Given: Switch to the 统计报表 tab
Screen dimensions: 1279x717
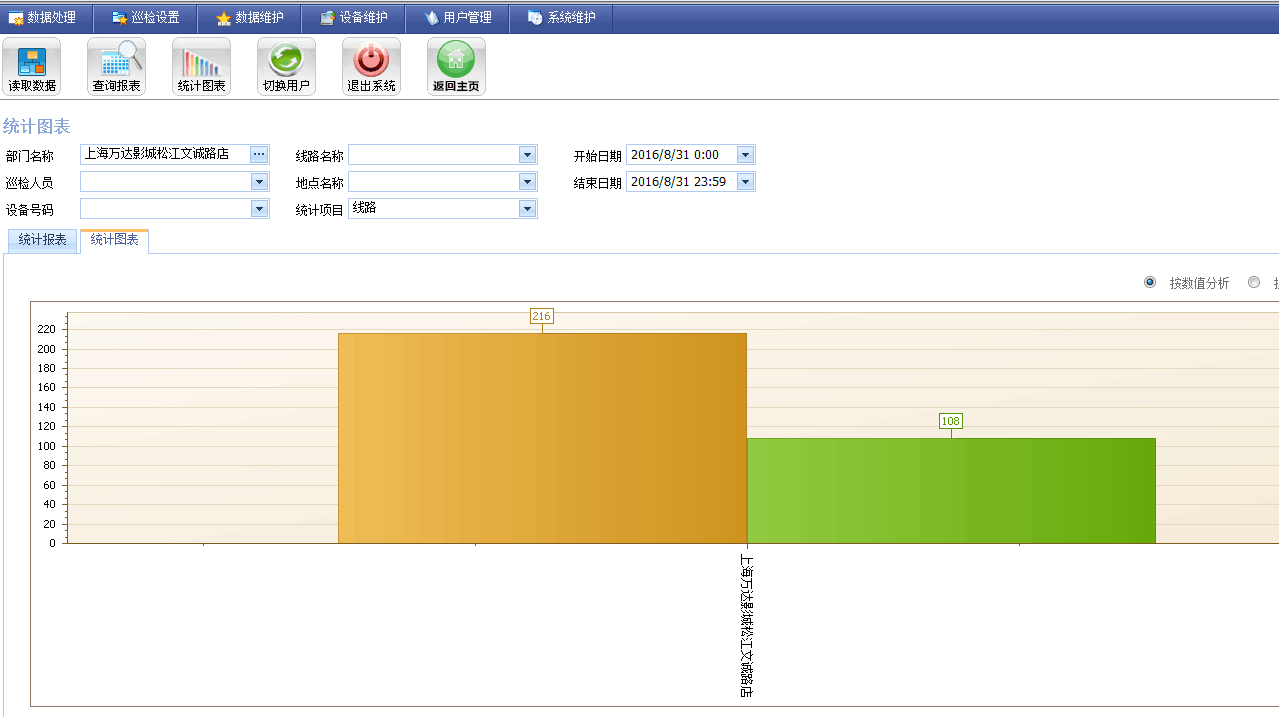Looking at the screenshot, I should [42, 240].
